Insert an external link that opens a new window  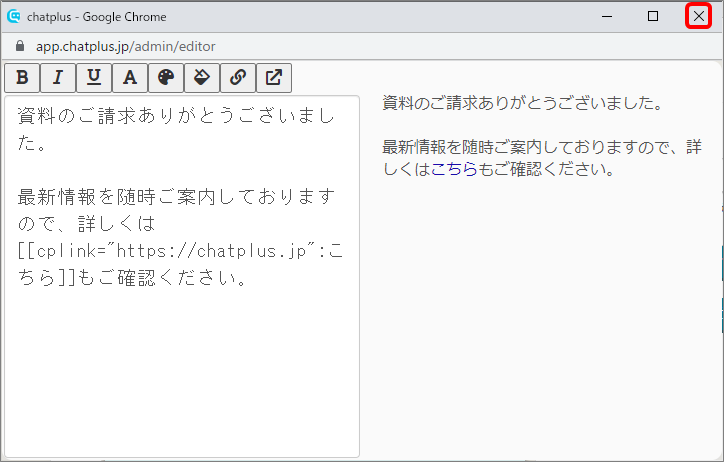click(x=274, y=78)
